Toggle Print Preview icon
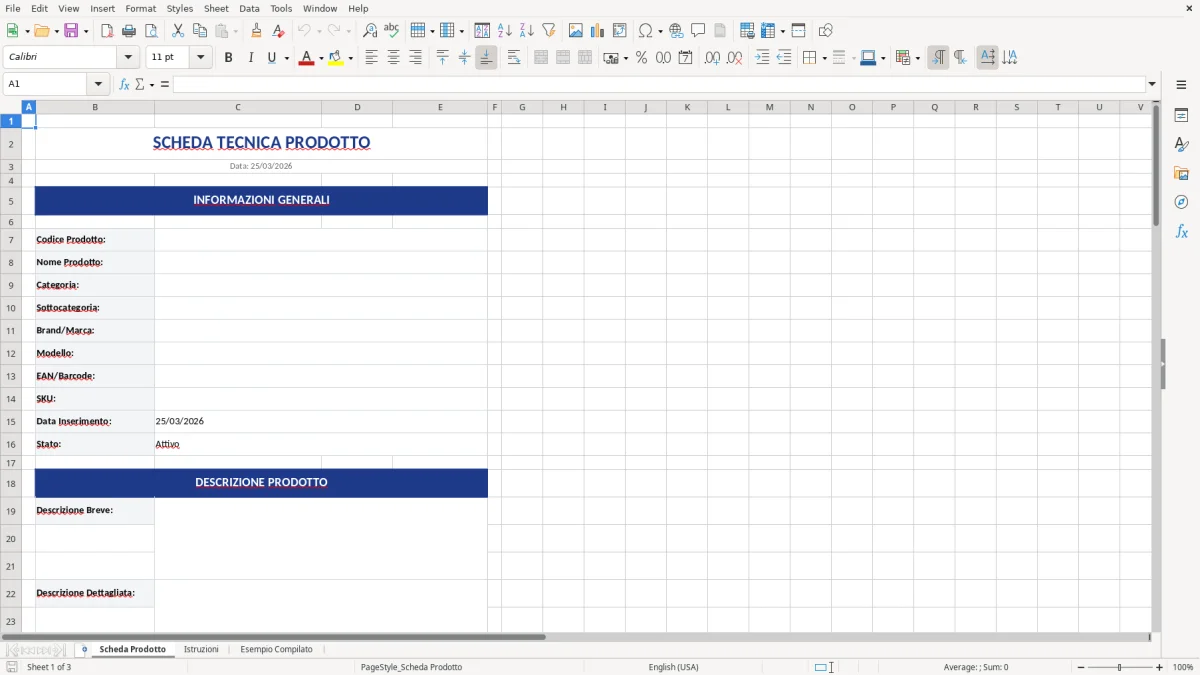 tap(151, 30)
